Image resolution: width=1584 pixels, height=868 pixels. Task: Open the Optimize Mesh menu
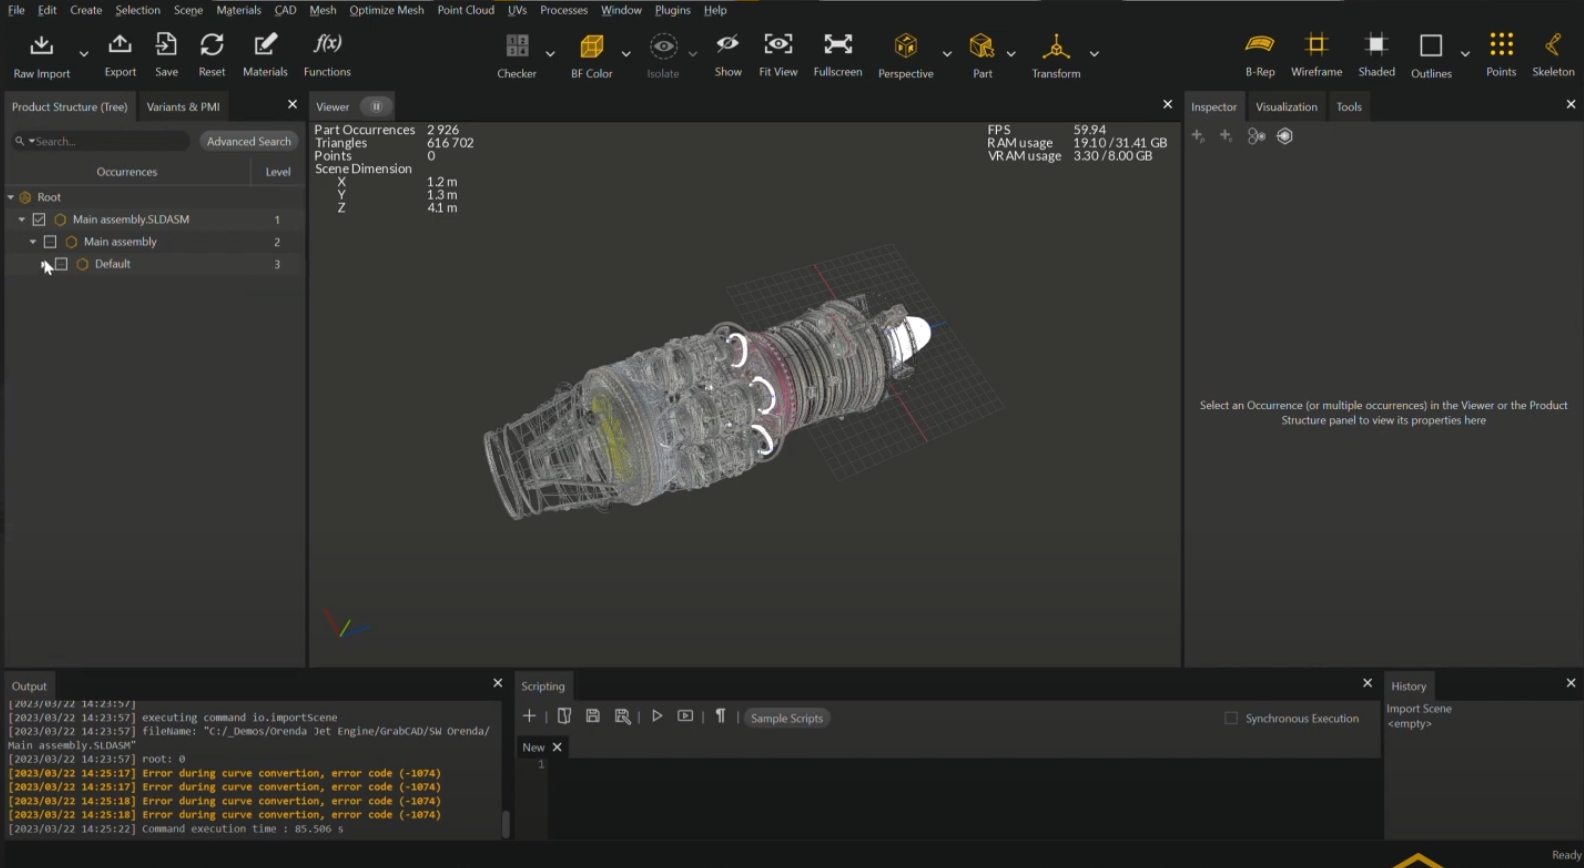coord(386,10)
